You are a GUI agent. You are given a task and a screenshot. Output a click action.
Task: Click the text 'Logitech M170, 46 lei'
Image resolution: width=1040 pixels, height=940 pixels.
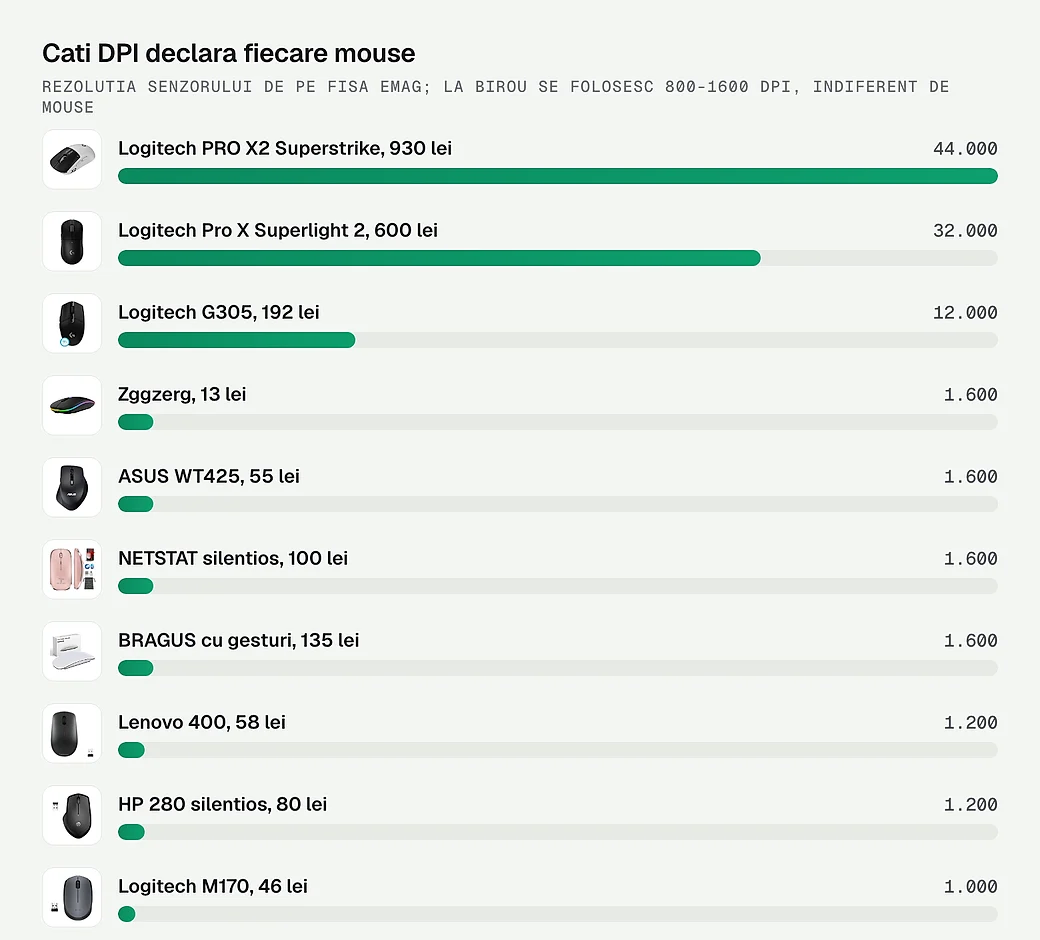tap(213, 886)
